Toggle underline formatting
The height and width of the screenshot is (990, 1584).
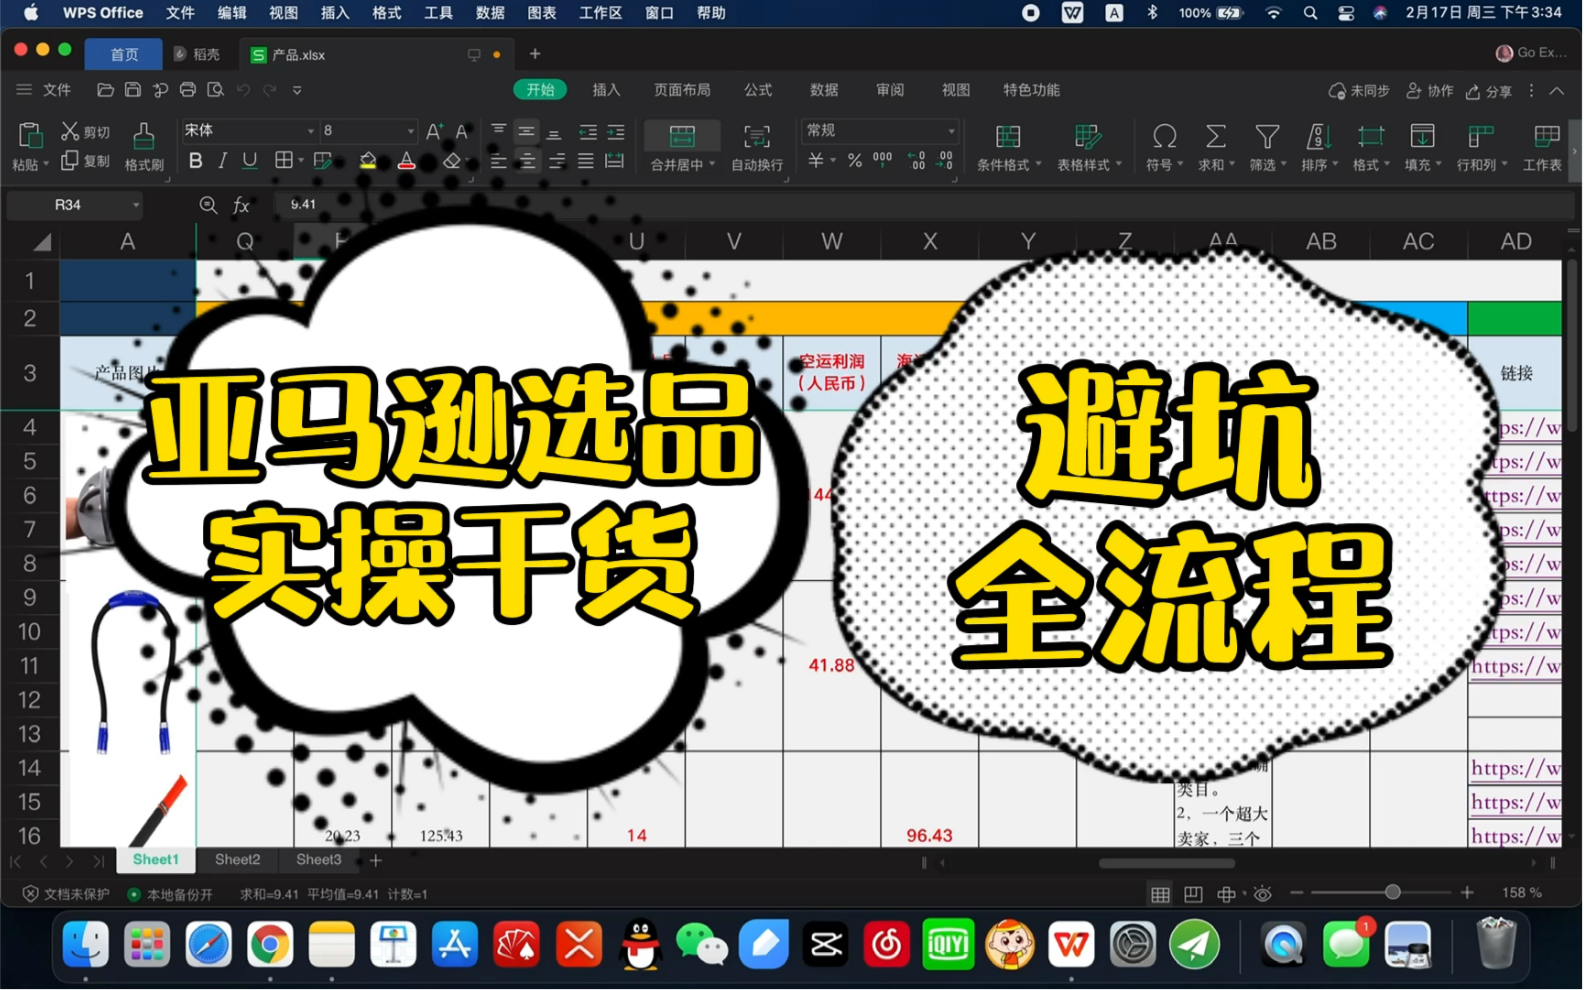250,160
